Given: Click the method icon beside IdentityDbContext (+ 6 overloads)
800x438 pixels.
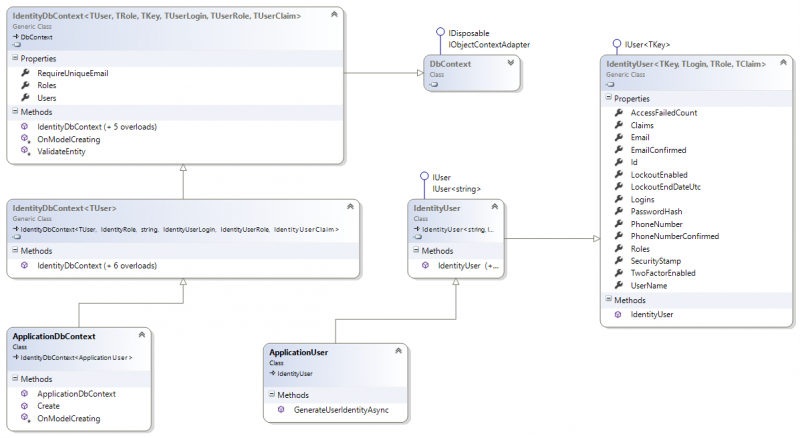Looking at the screenshot, I should point(24,265).
